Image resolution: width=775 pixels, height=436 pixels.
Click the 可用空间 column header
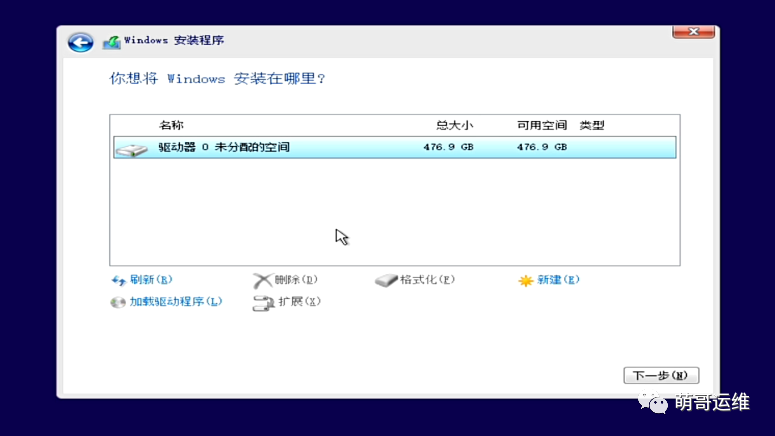542,126
